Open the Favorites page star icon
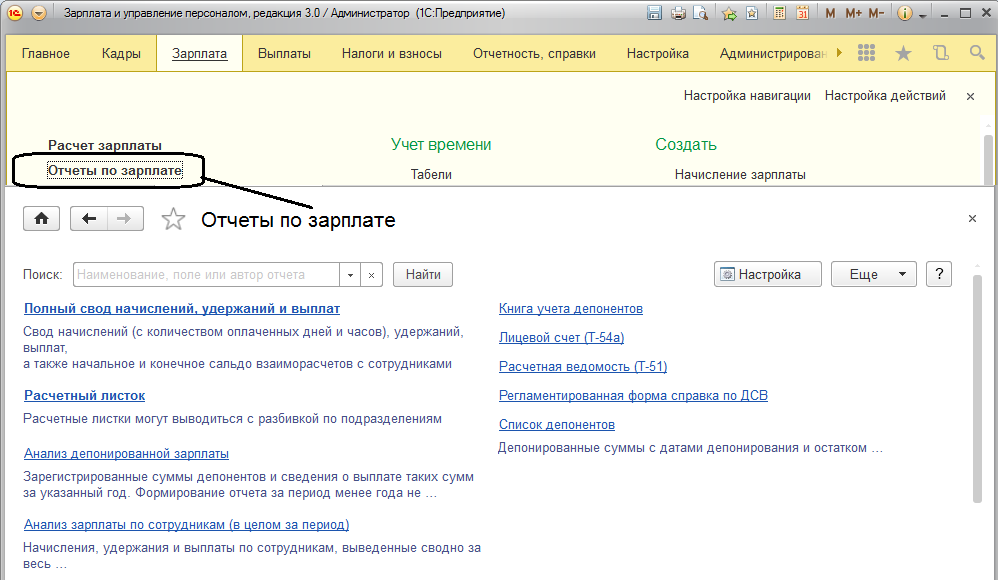998x580 pixels. 752,13
